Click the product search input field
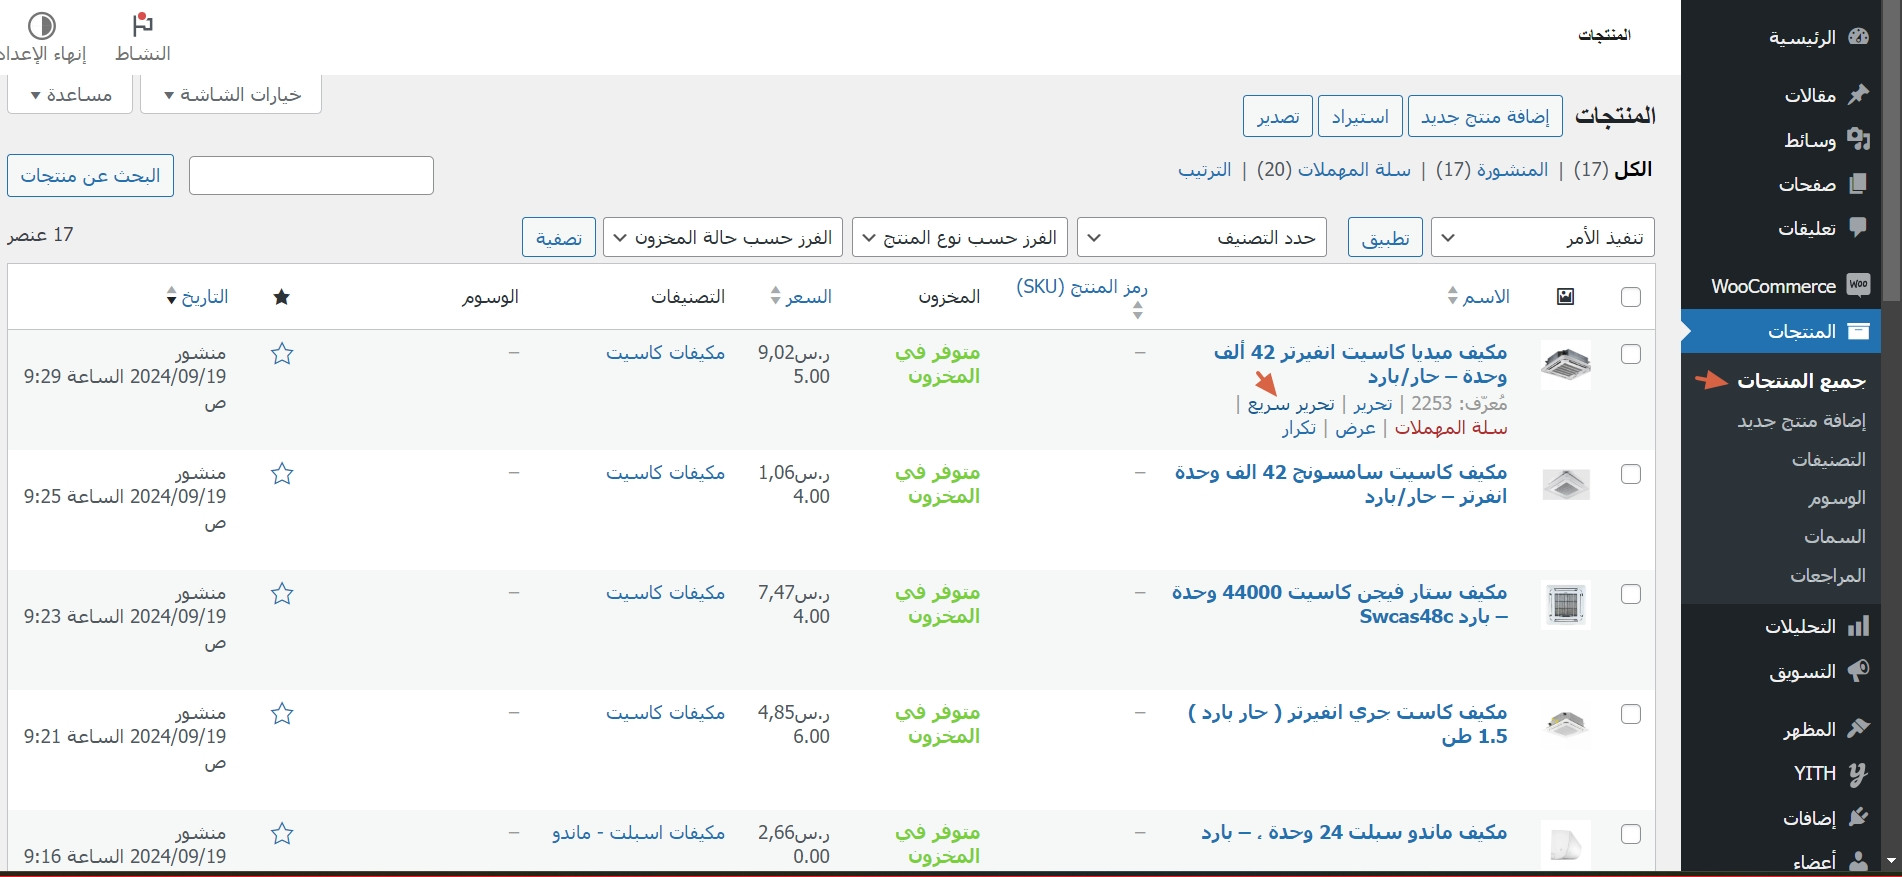The width and height of the screenshot is (1902, 877). coord(311,176)
